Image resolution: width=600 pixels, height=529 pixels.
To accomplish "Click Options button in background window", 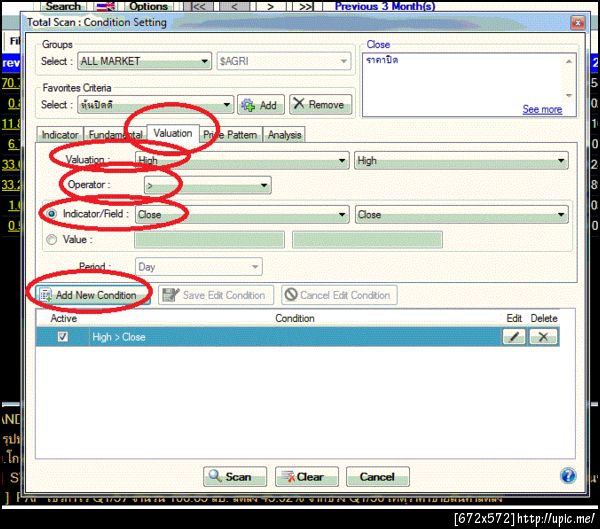I will coord(148,6).
